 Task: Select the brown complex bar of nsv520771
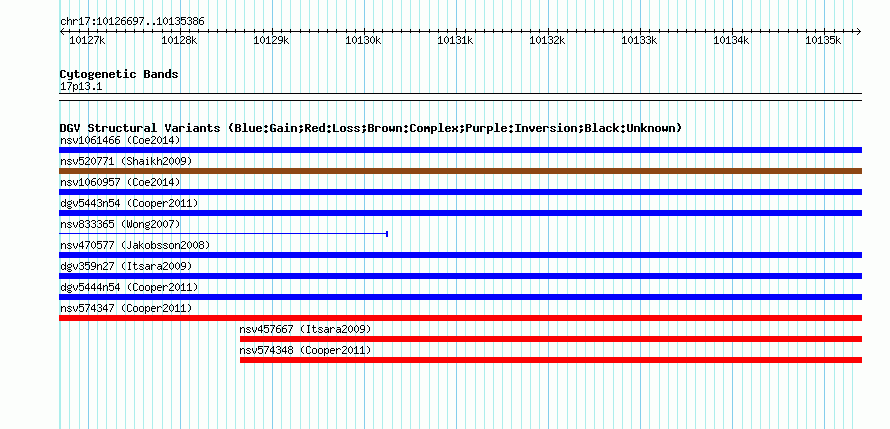460,171
